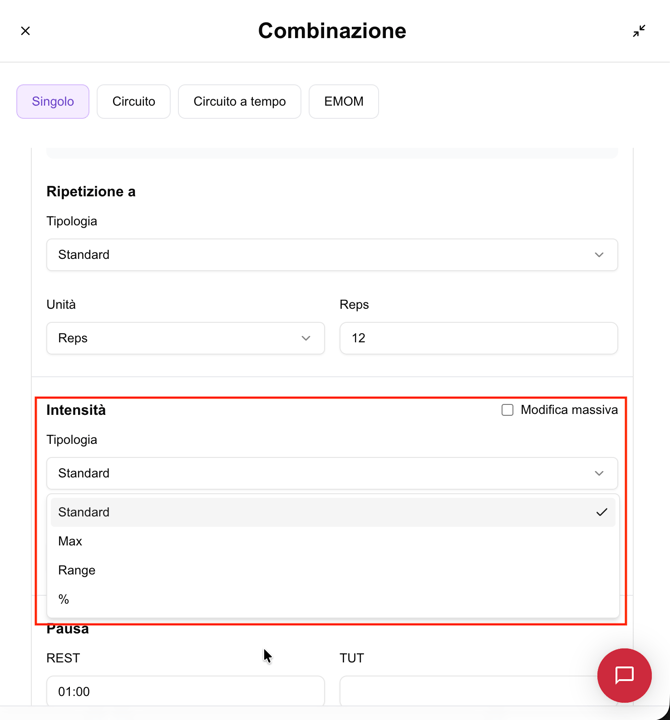Switch to the Singolo tab
Image resolution: width=670 pixels, height=720 pixels.
click(x=53, y=101)
